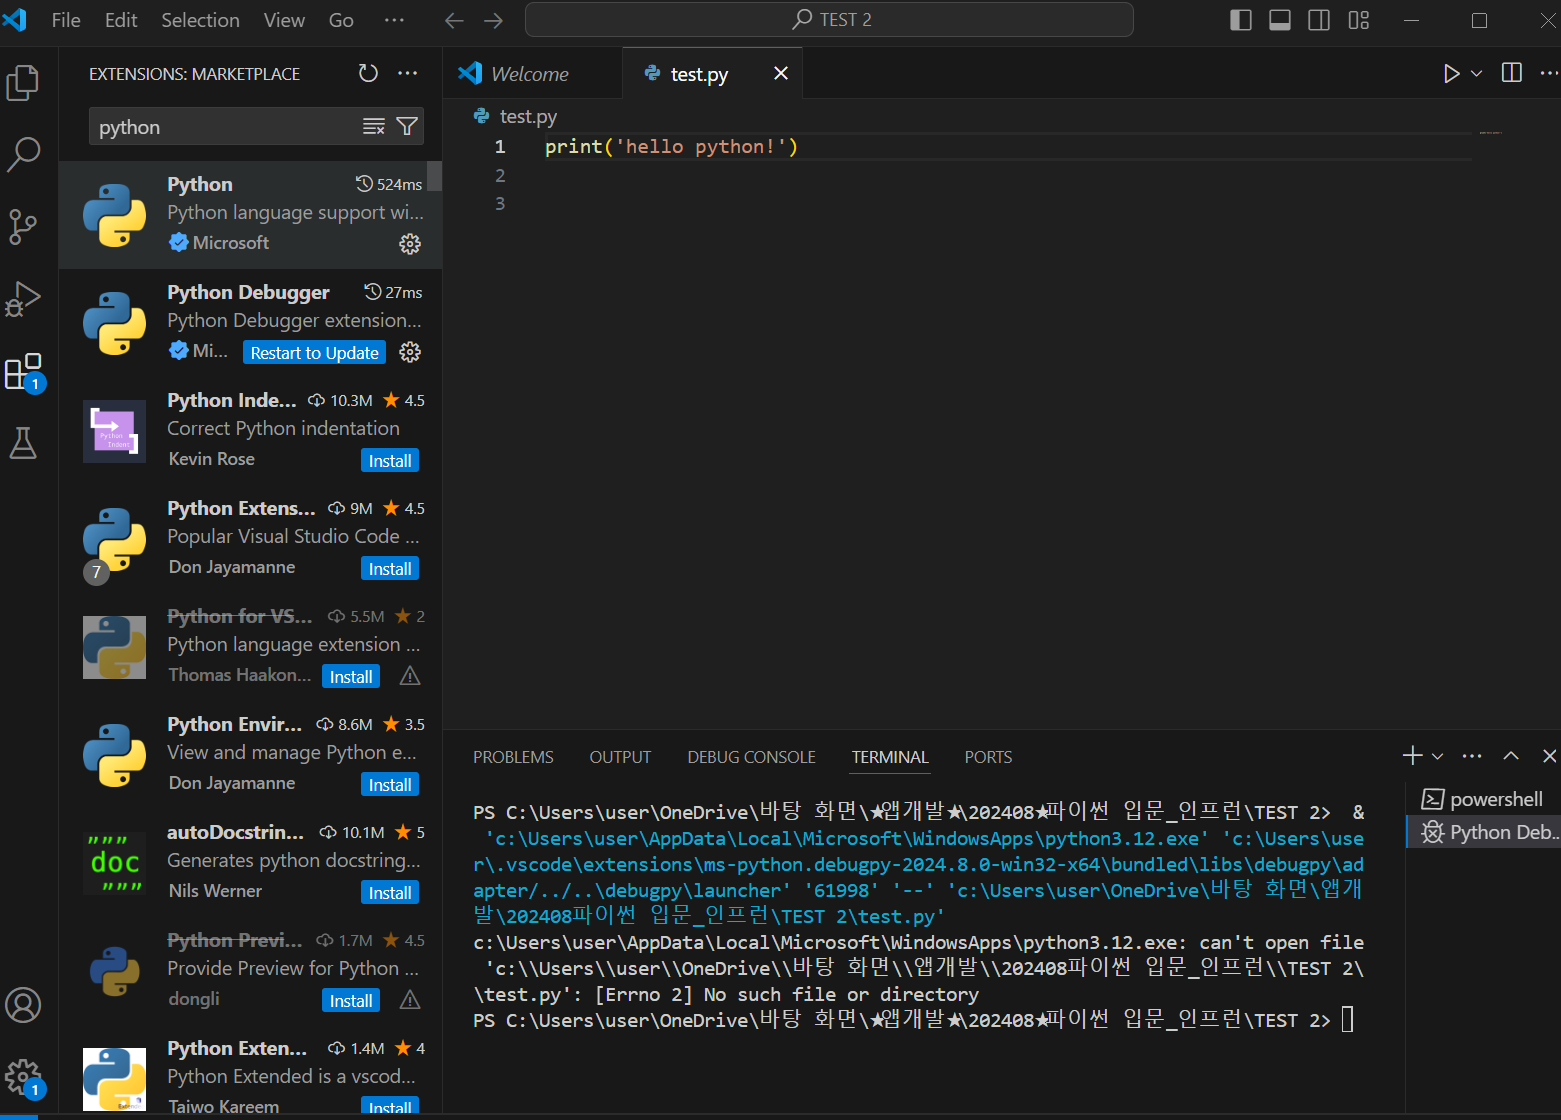Viewport: 1561px width, 1120px height.
Task: Click code line print('hello python!')
Action: (x=671, y=147)
